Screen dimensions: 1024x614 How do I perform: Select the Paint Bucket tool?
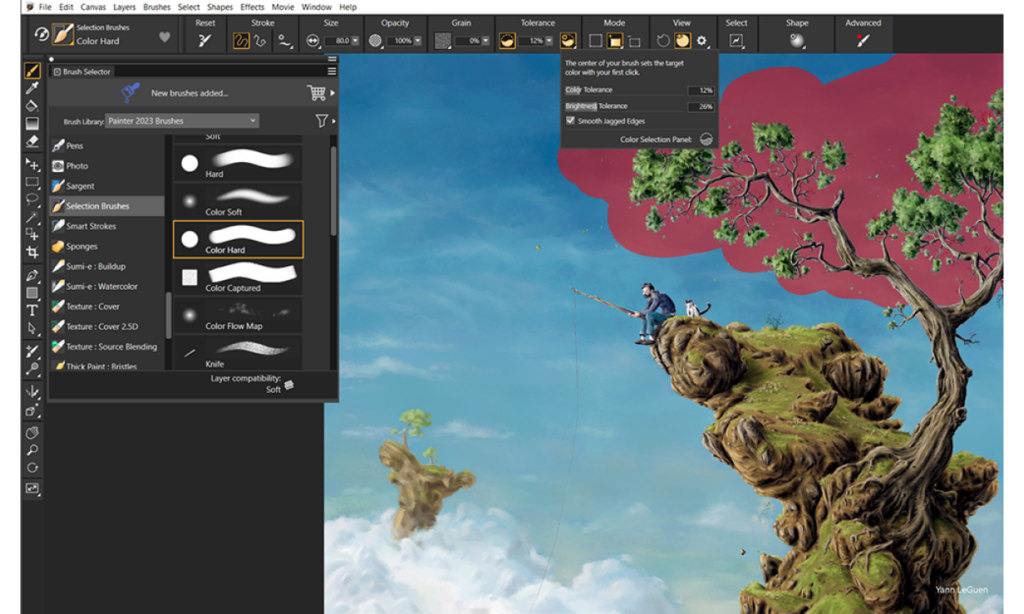32,105
